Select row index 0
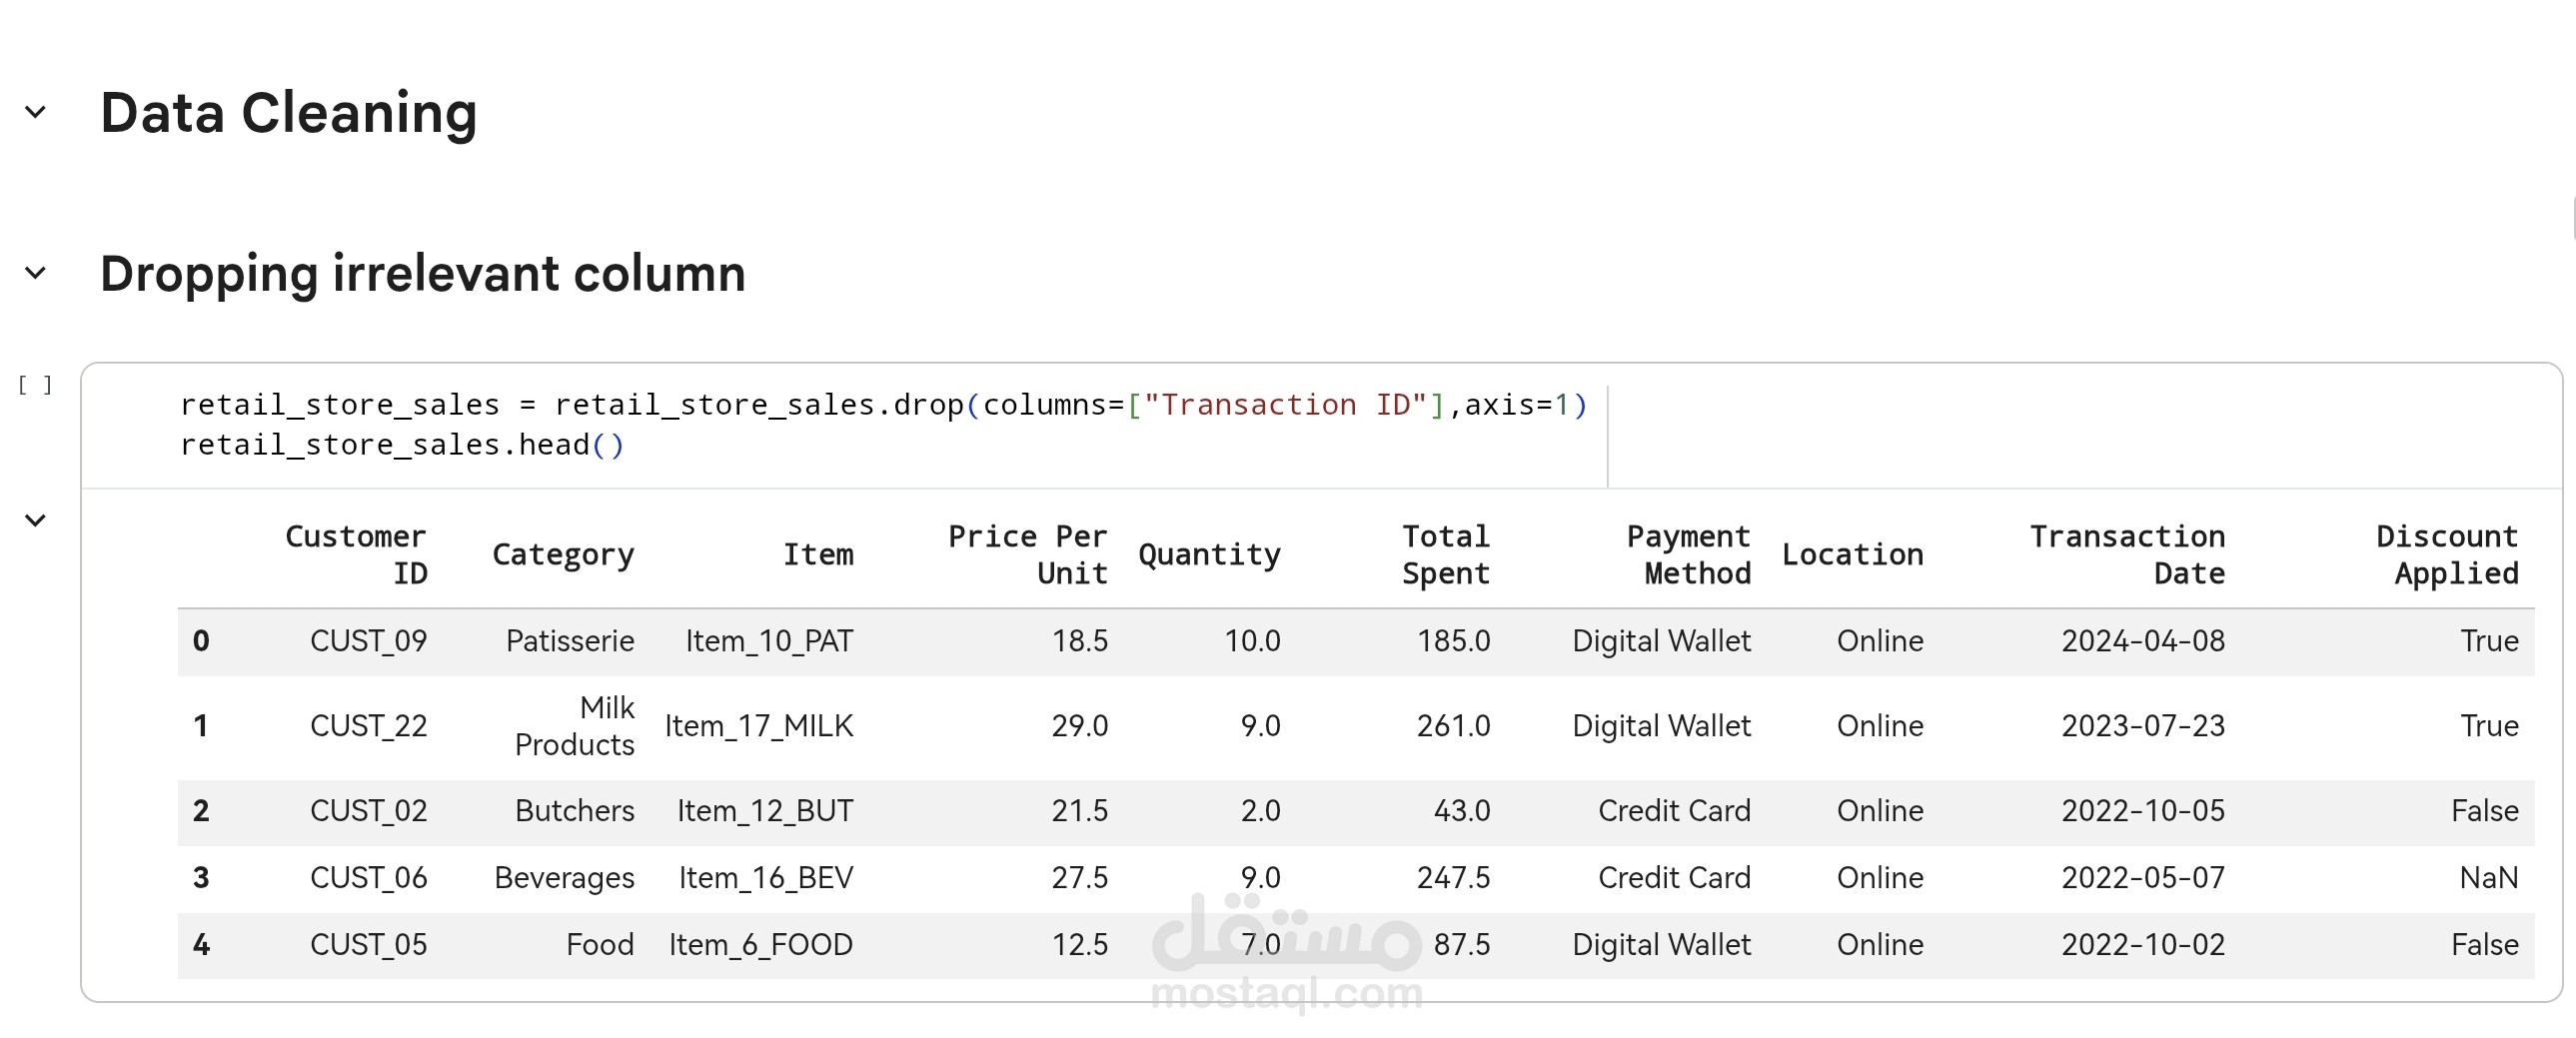Screen dimensions: 2576x1038 click(201, 641)
